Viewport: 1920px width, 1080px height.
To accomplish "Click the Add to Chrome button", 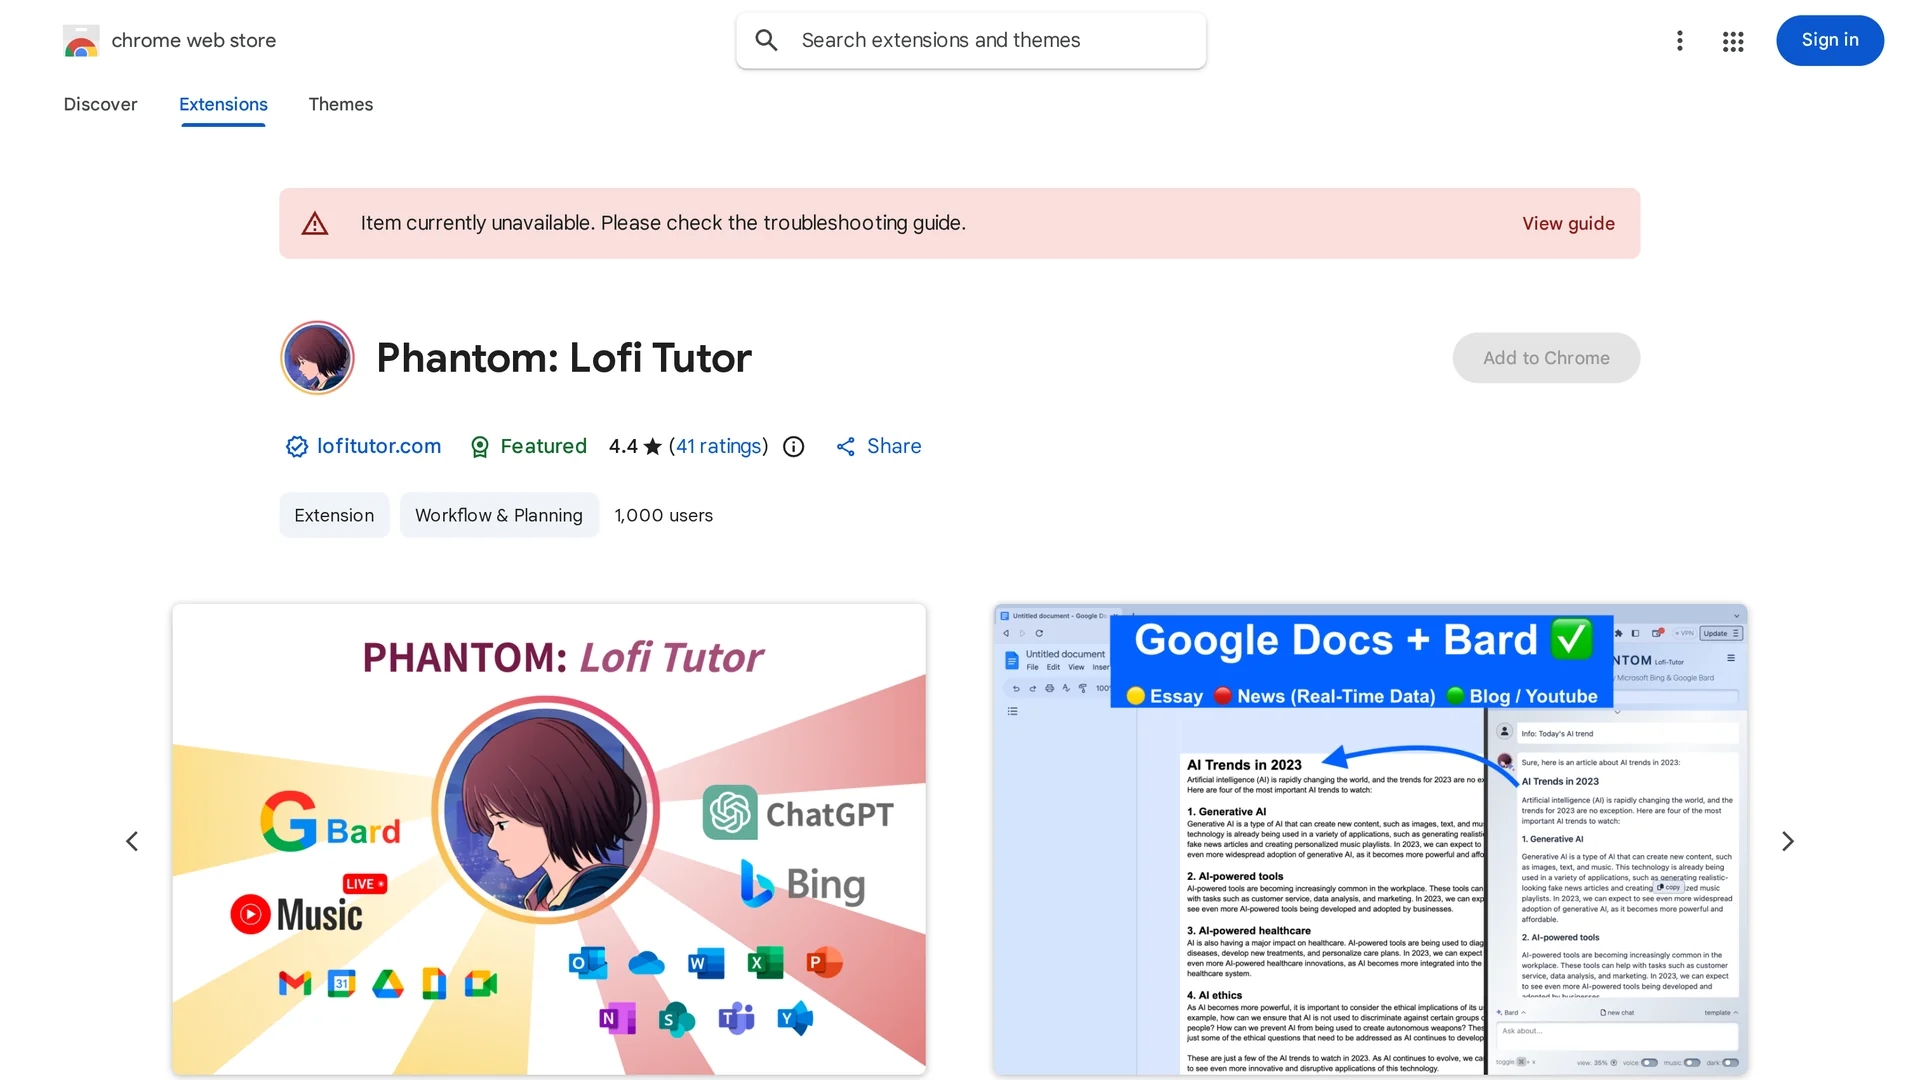I will (1546, 358).
